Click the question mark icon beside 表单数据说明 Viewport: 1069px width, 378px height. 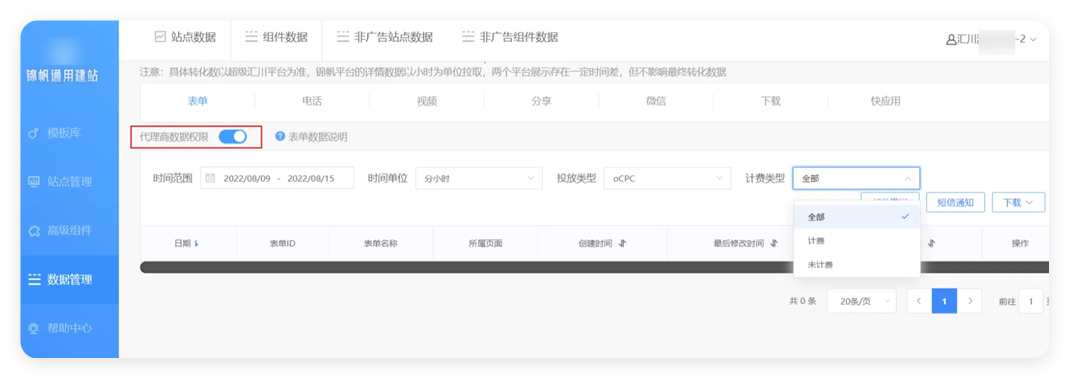click(x=280, y=136)
